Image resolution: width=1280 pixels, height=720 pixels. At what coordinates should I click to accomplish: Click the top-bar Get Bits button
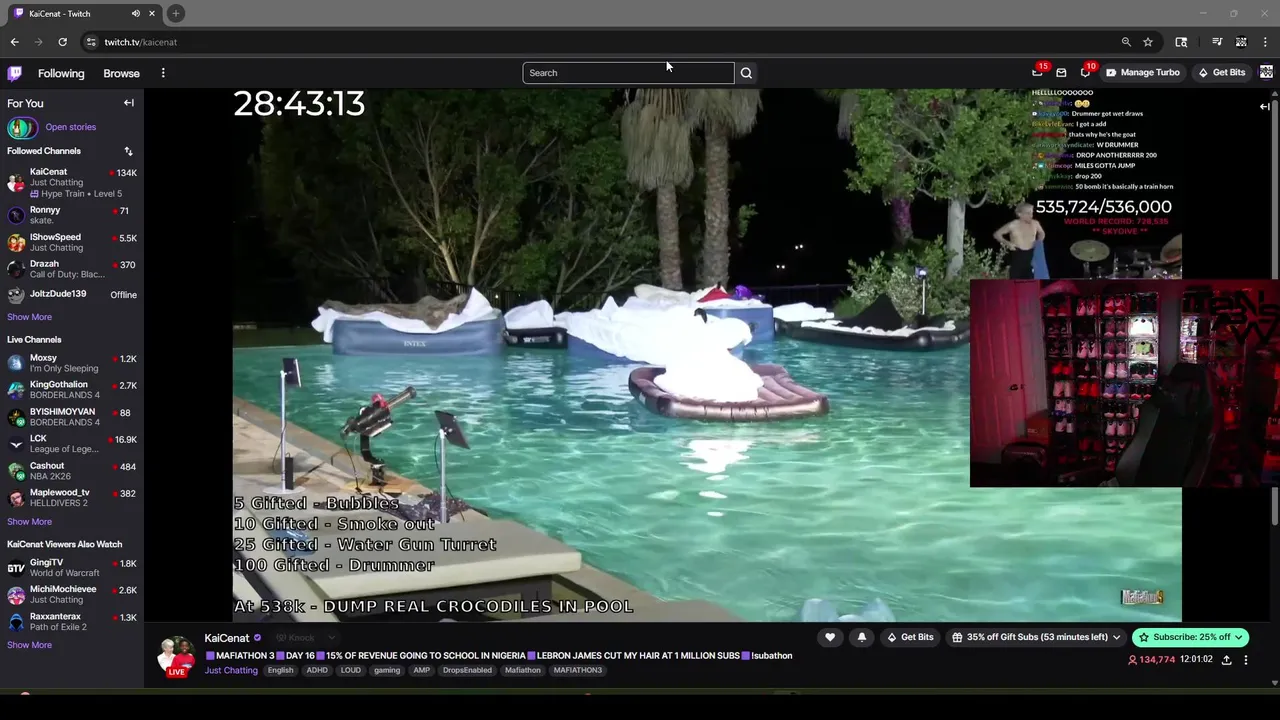coord(1221,73)
